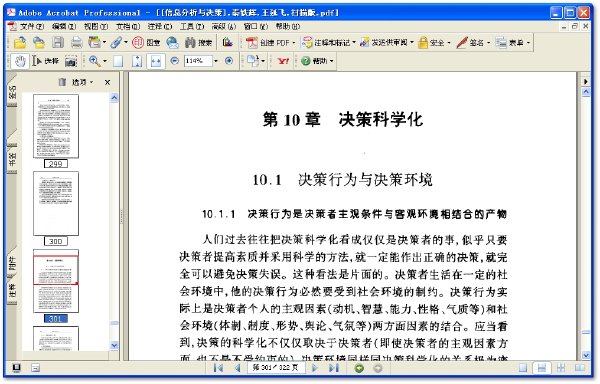Select the Snapshot camera tool
This screenshot has width=600, height=384.
click(71, 61)
